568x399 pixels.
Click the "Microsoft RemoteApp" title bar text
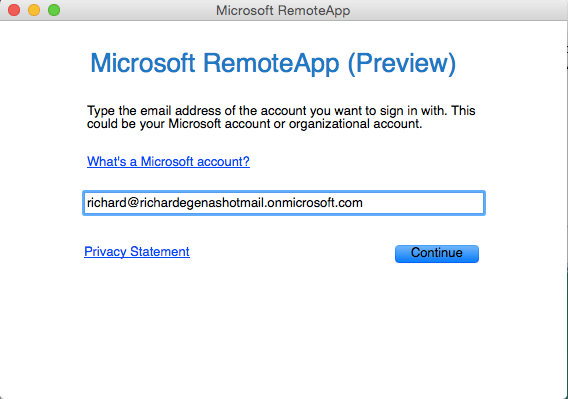pyautogui.click(x=283, y=11)
